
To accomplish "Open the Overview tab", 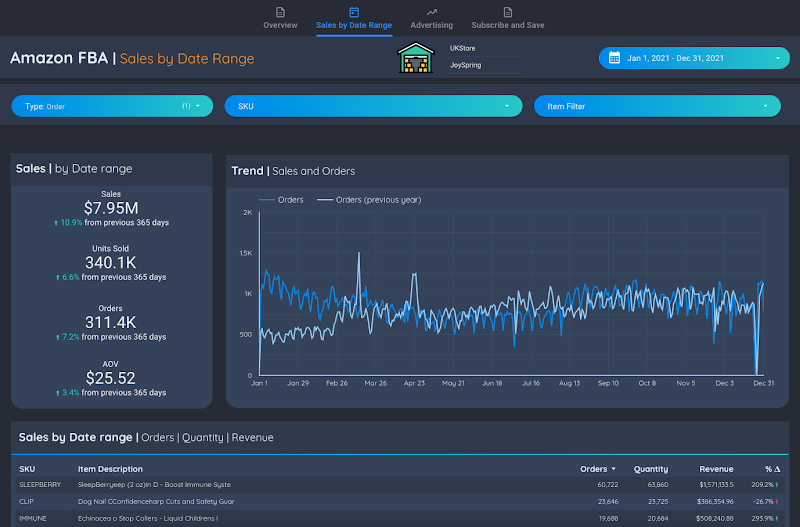I will coord(280,18).
